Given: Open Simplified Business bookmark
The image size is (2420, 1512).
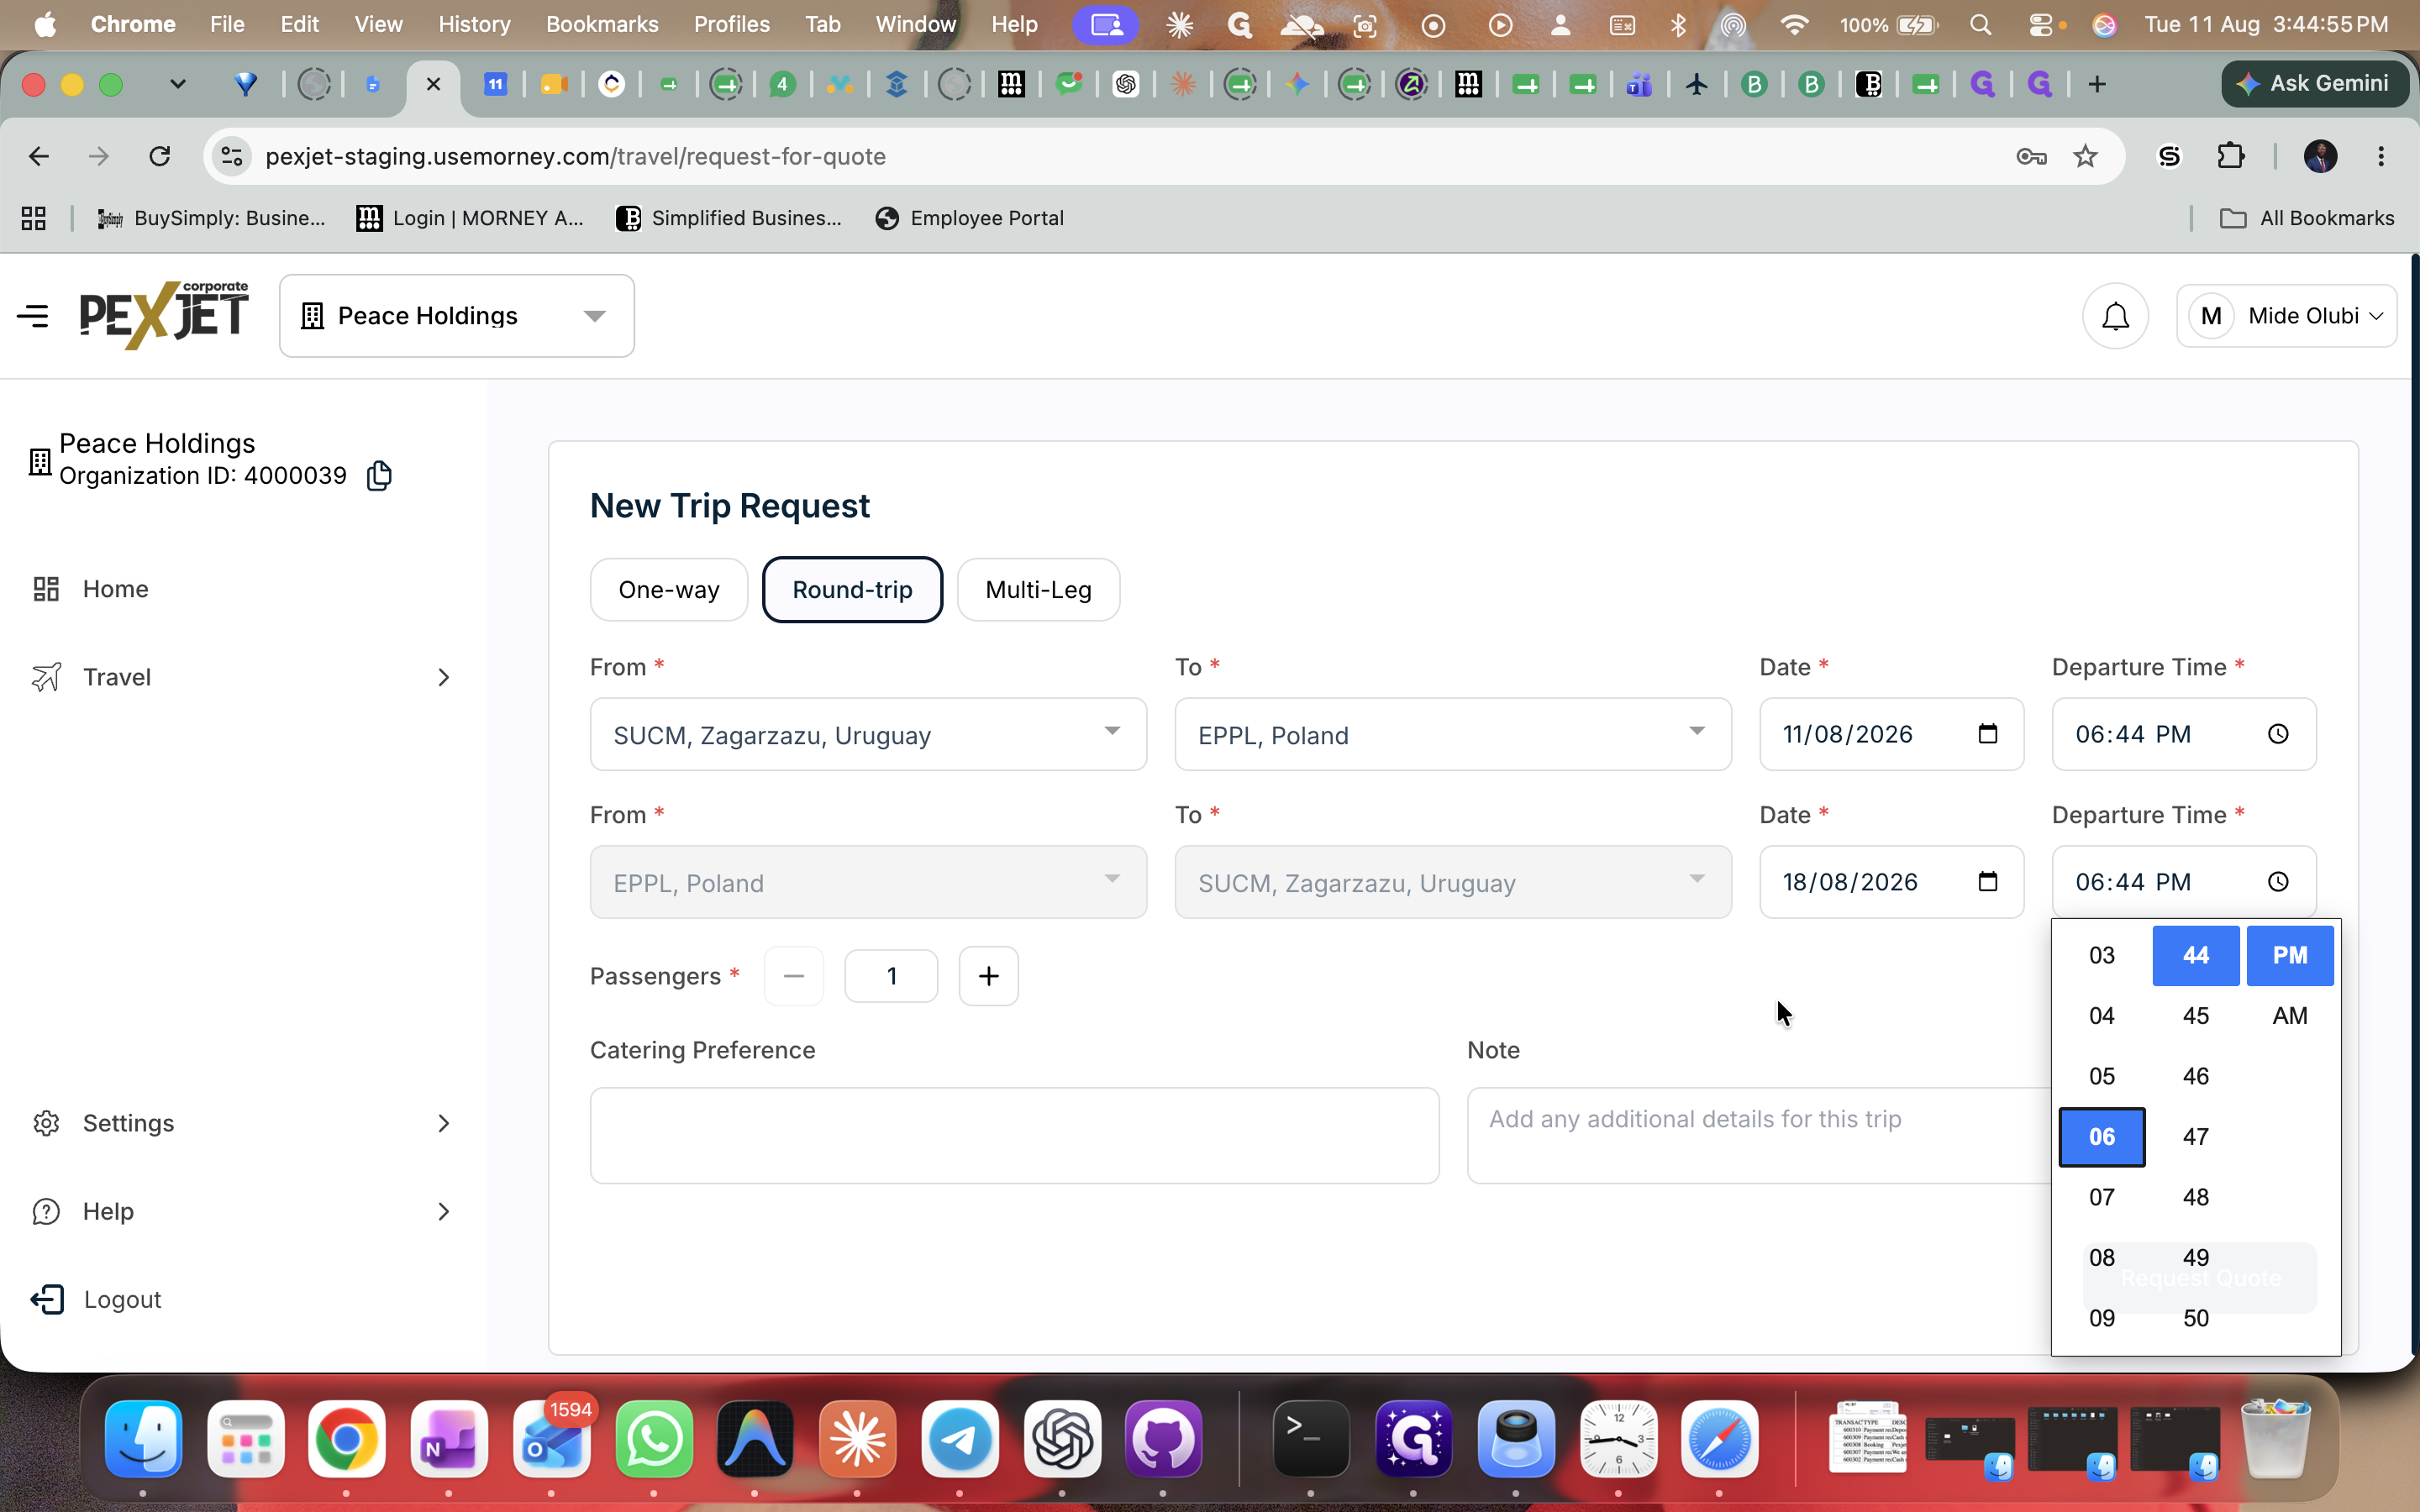Looking at the screenshot, I should click(729, 218).
